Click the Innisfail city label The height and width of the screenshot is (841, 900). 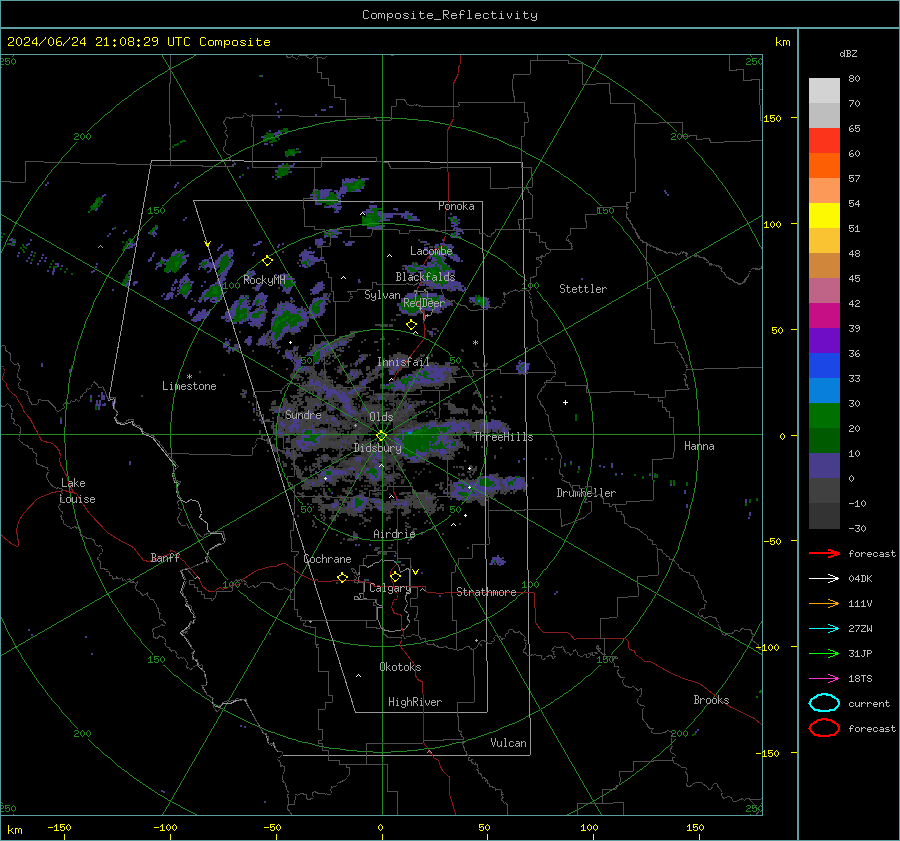pyautogui.click(x=403, y=362)
